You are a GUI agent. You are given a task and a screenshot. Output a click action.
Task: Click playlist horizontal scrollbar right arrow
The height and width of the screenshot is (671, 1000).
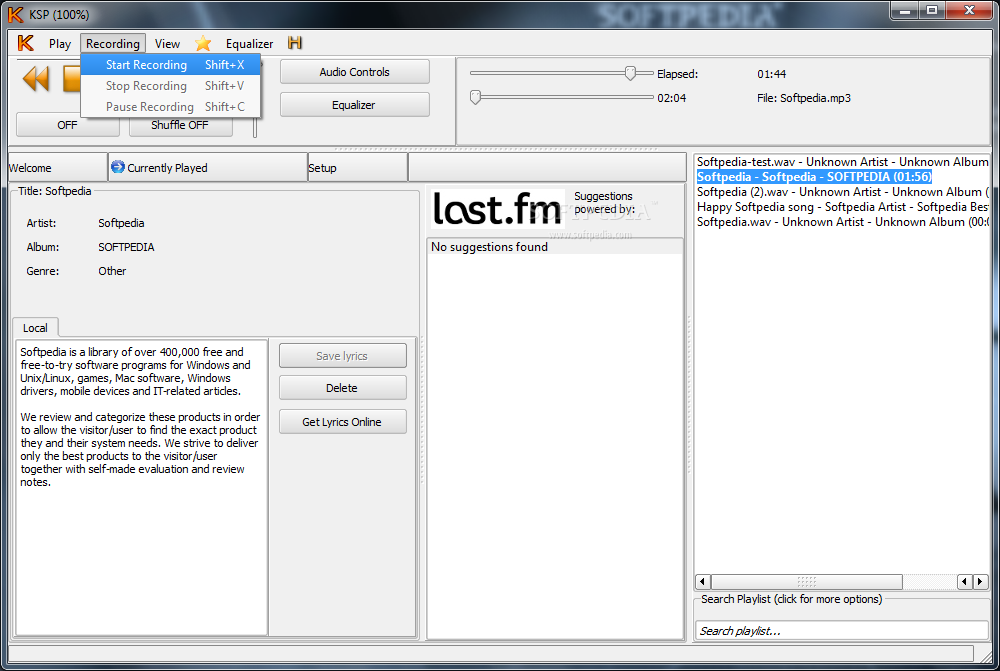coord(980,582)
